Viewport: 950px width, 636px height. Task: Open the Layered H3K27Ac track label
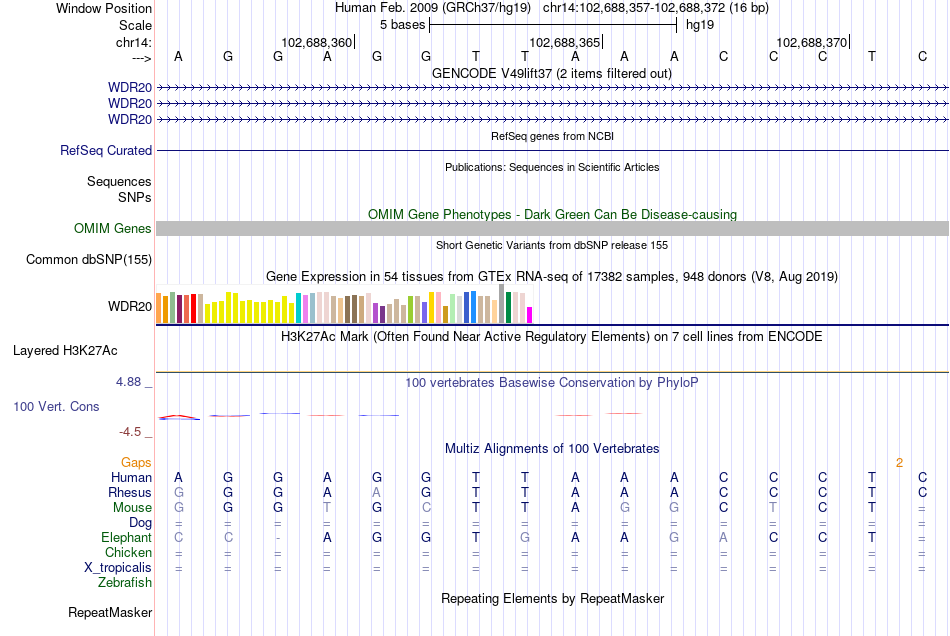point(65,351)
